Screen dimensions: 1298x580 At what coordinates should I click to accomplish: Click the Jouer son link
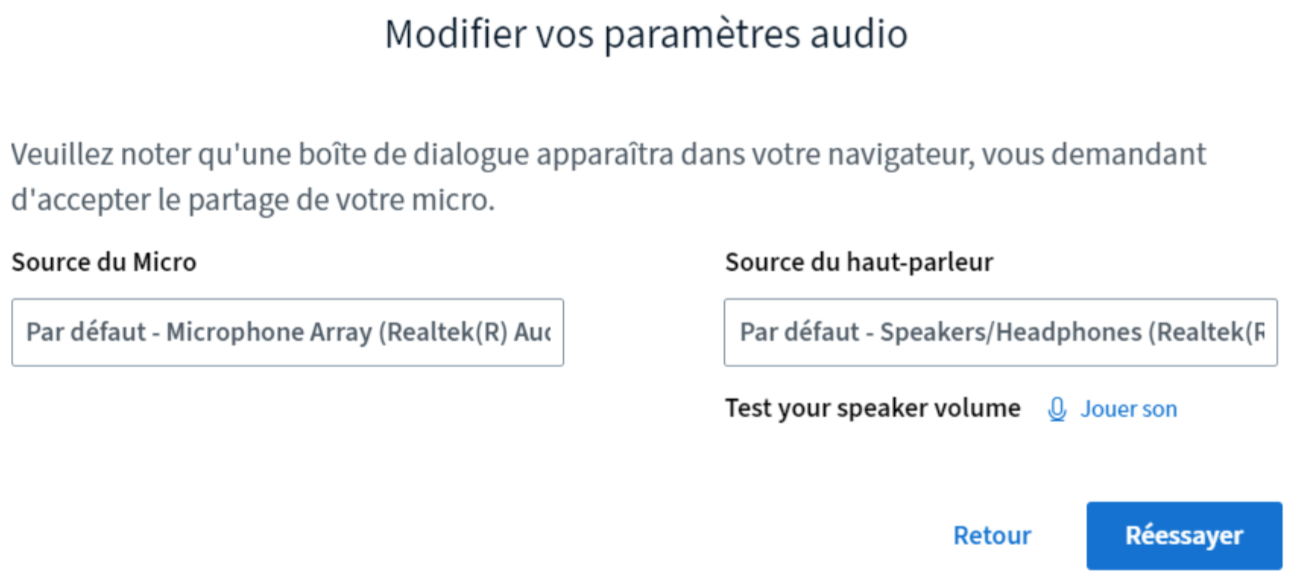point(1128,409)
